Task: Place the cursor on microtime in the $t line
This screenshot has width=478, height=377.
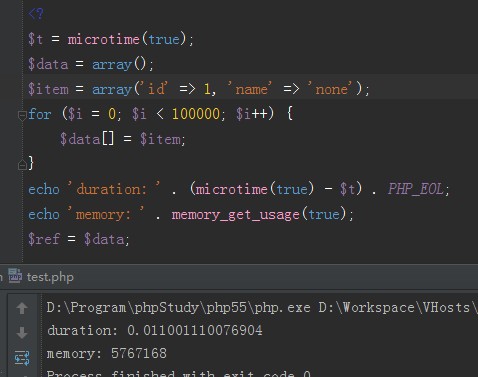Action: click(104, 40)
